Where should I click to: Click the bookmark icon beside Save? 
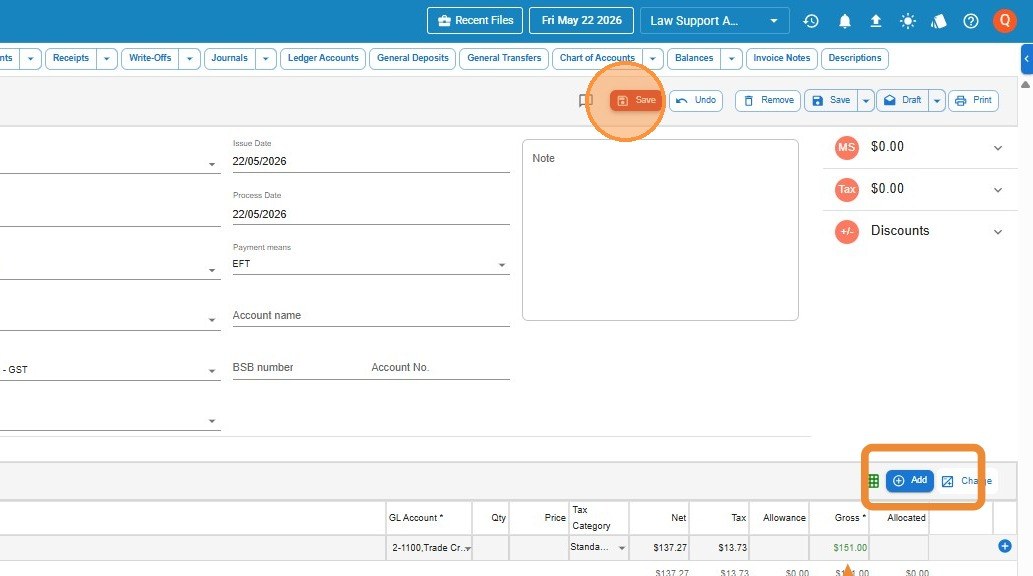coord(586,100)
